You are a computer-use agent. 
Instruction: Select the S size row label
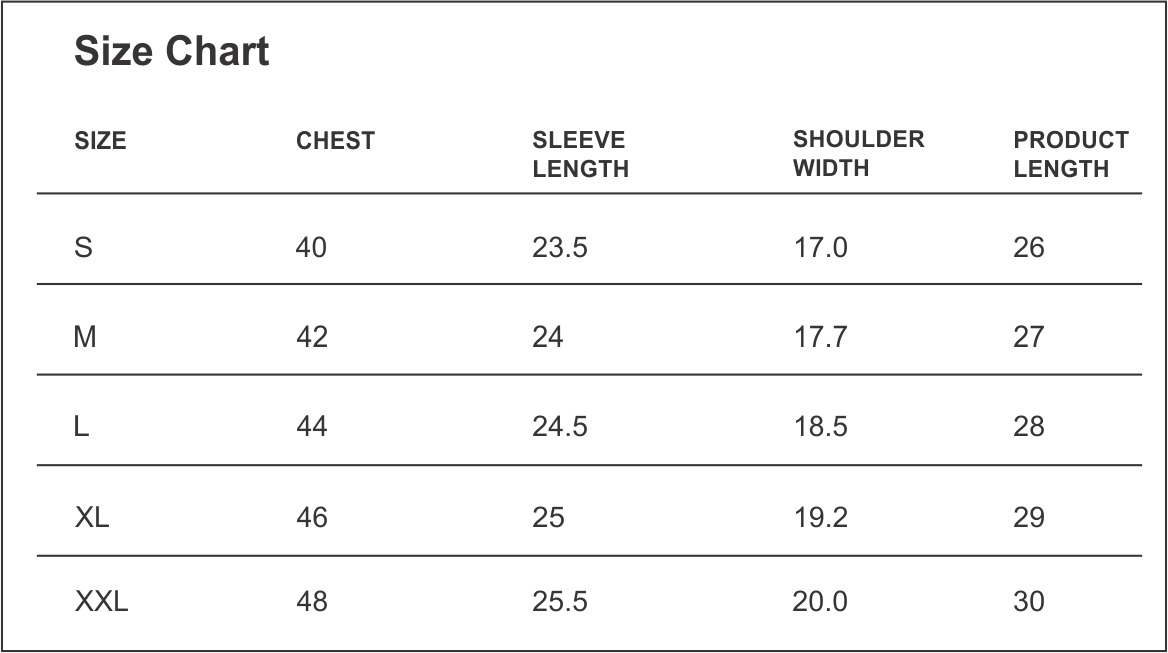83,247
